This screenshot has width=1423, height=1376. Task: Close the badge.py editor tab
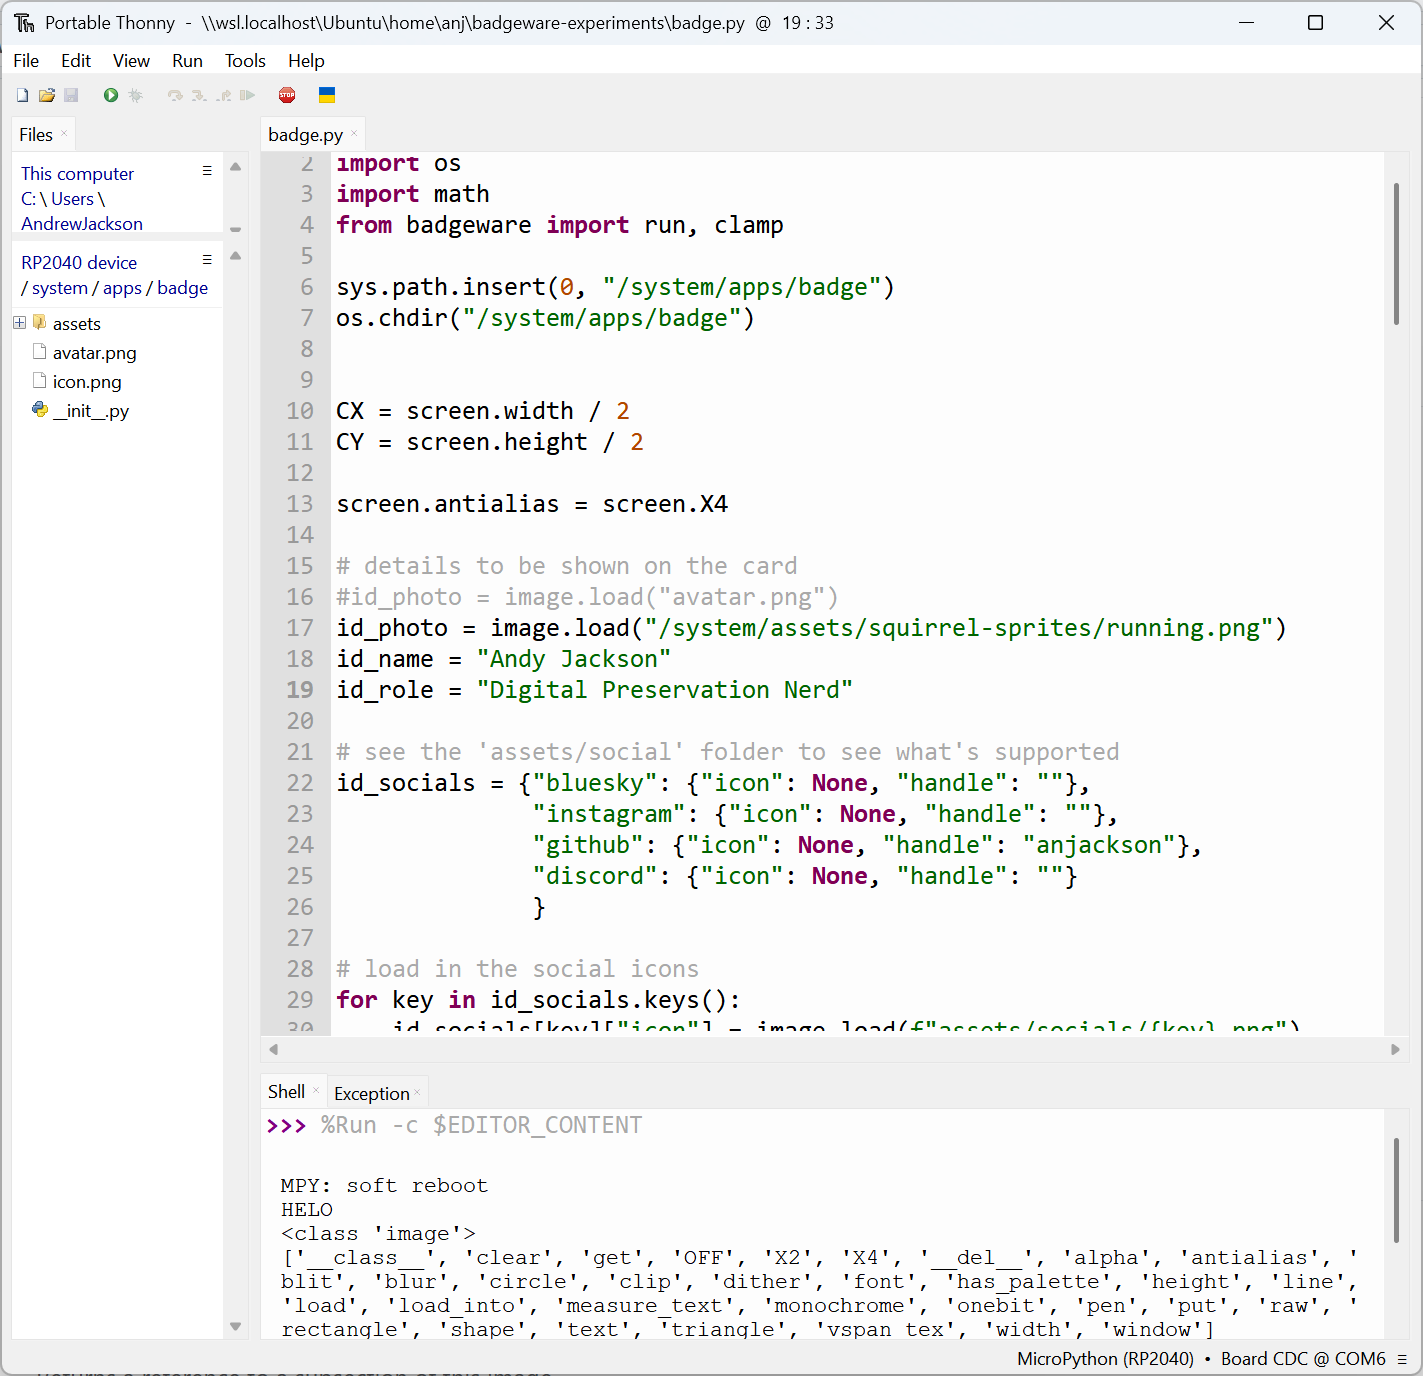[x=354, y=134]
